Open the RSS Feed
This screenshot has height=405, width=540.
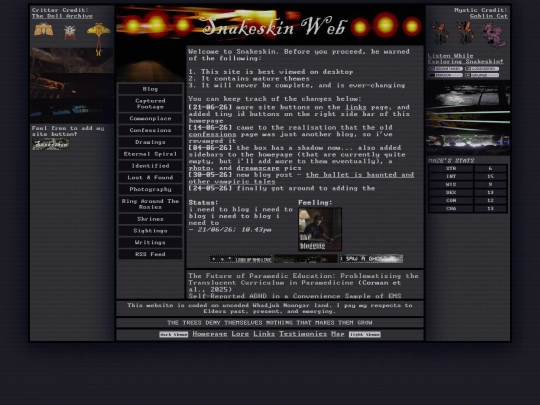point(150,254)
